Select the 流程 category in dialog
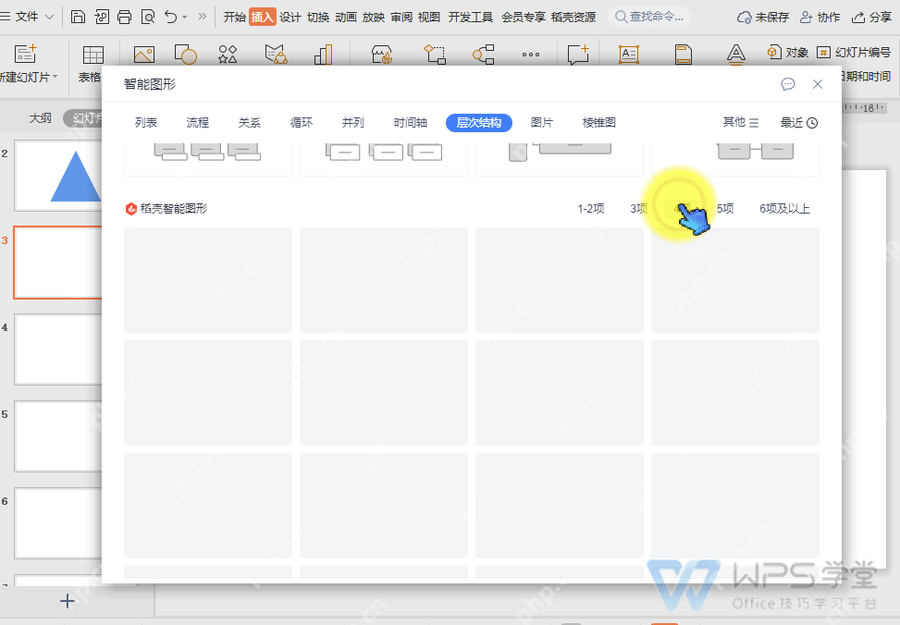 [x=197, y=122]
